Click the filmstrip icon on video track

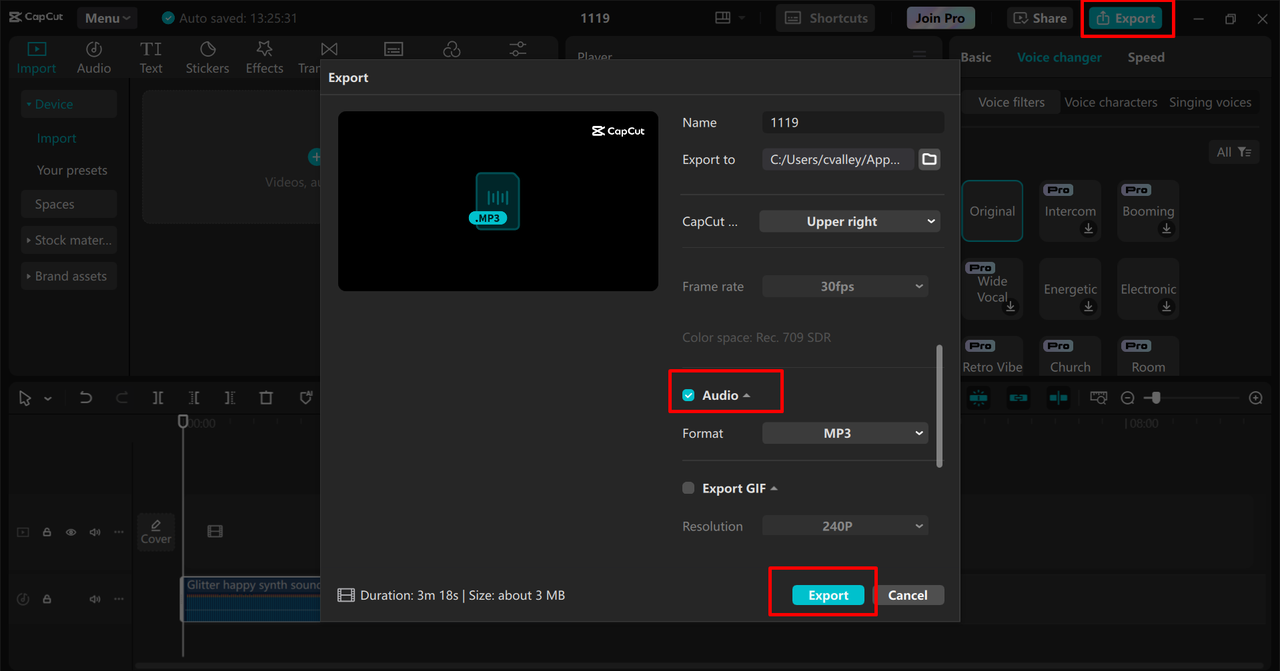point(215,532)
